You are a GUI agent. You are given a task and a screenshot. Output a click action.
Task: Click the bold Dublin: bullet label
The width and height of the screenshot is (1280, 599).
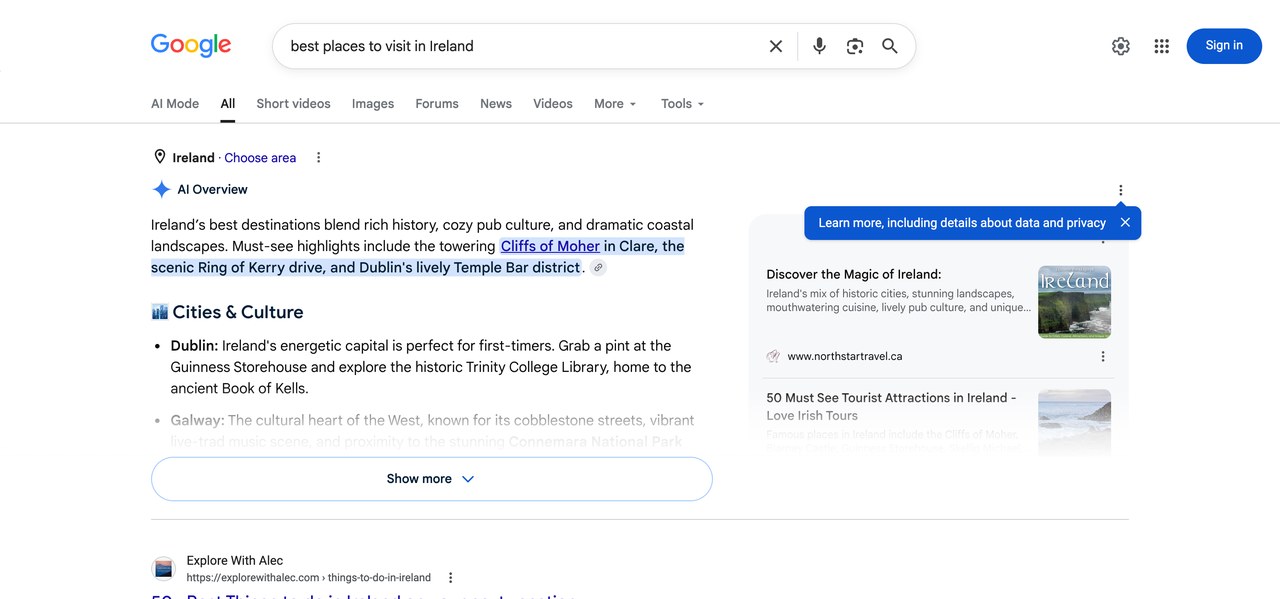click(194, 346)
